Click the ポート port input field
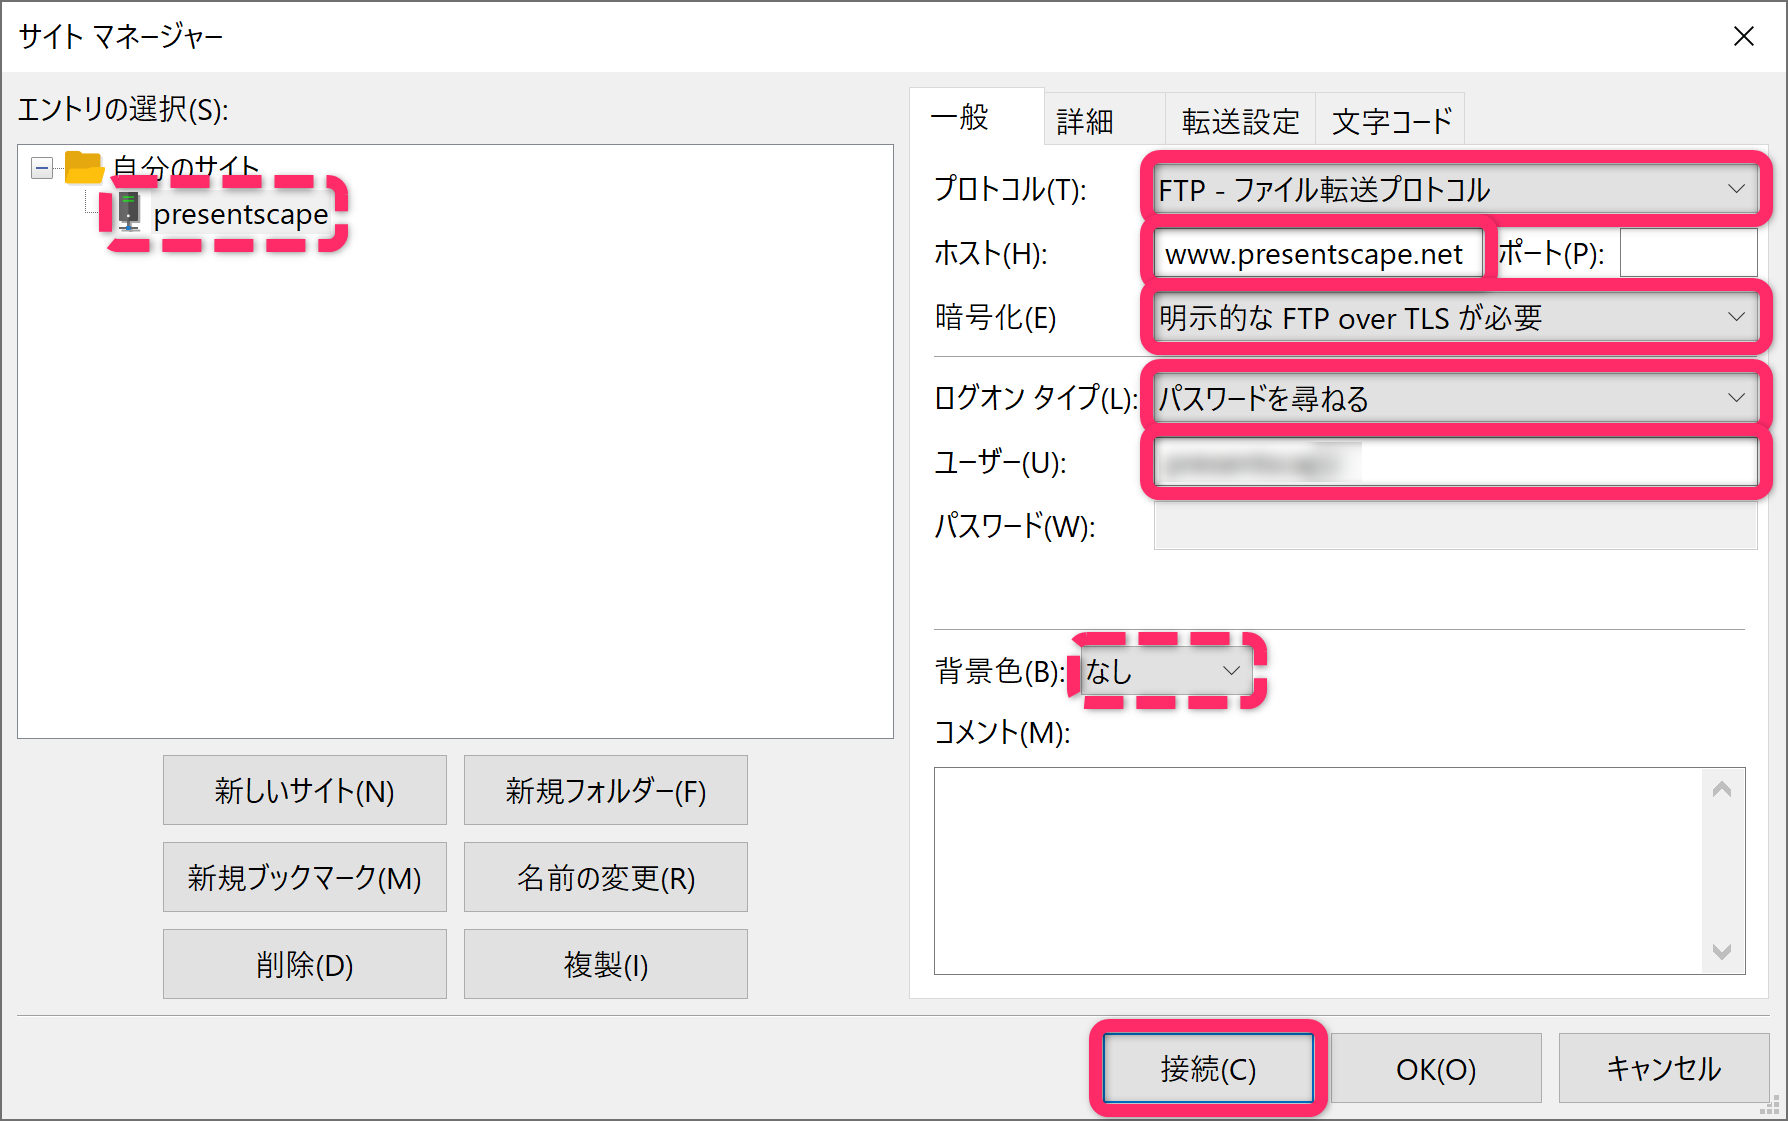The height and width of the screenshot is (1121, 1788). click(1688, 253)
